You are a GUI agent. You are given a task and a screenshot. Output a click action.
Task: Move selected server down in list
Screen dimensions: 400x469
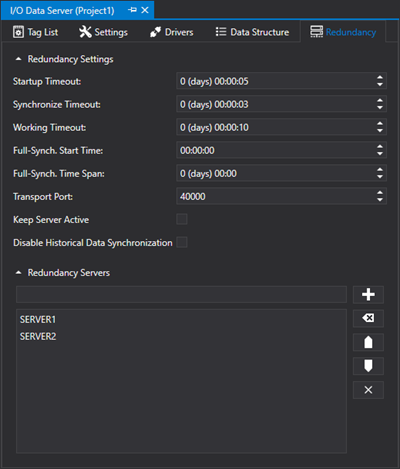click(x=368, y=366)
